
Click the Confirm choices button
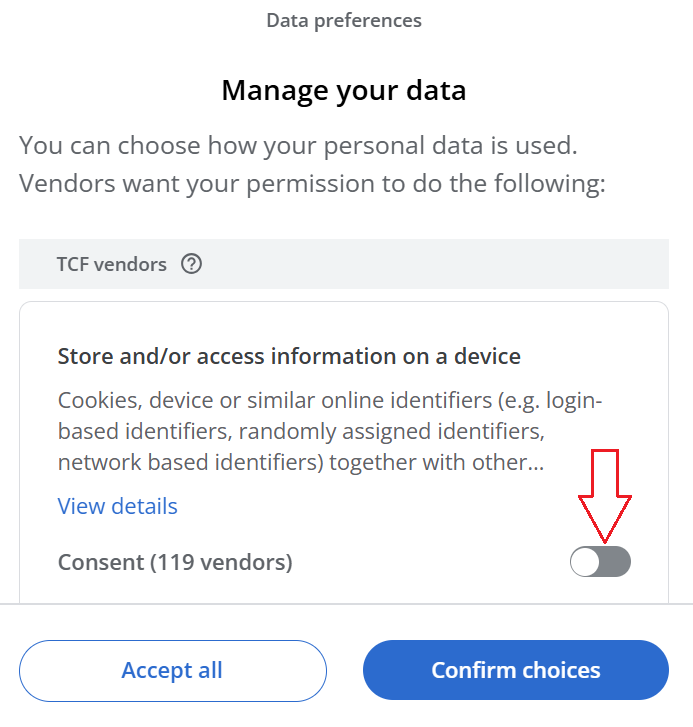515,670
